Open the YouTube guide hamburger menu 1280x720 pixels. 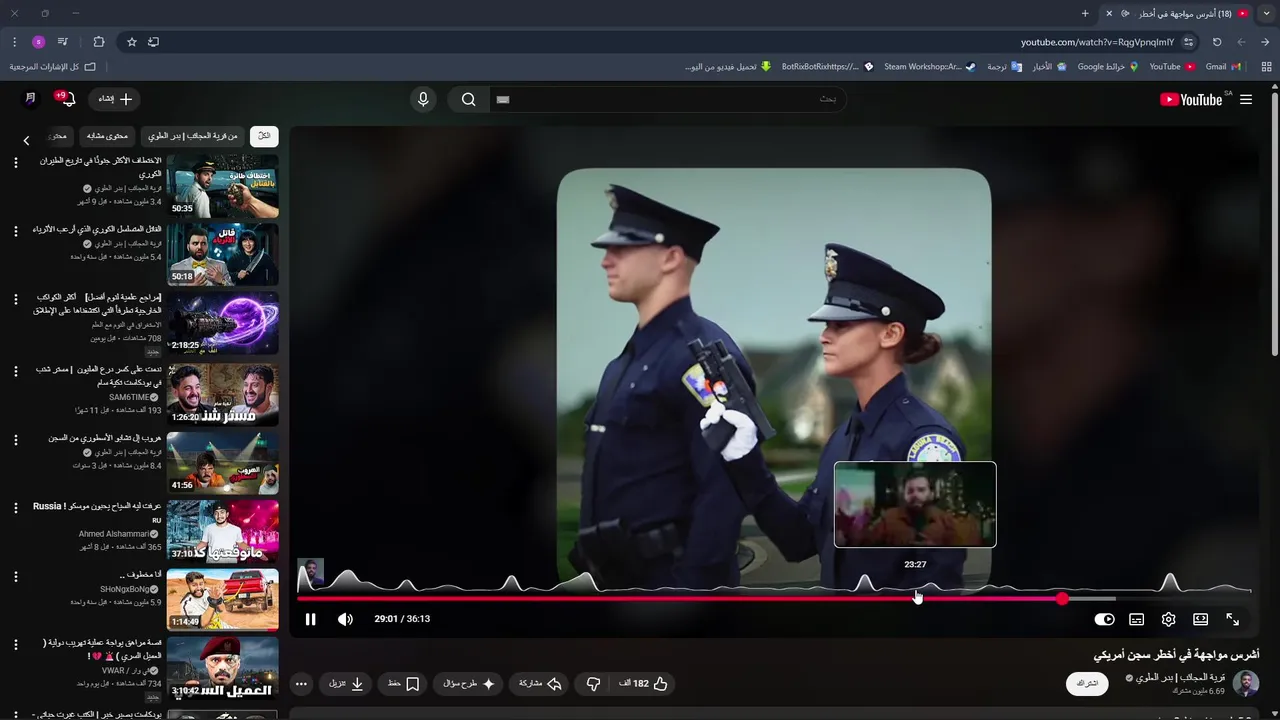(x=1246, y=99)
